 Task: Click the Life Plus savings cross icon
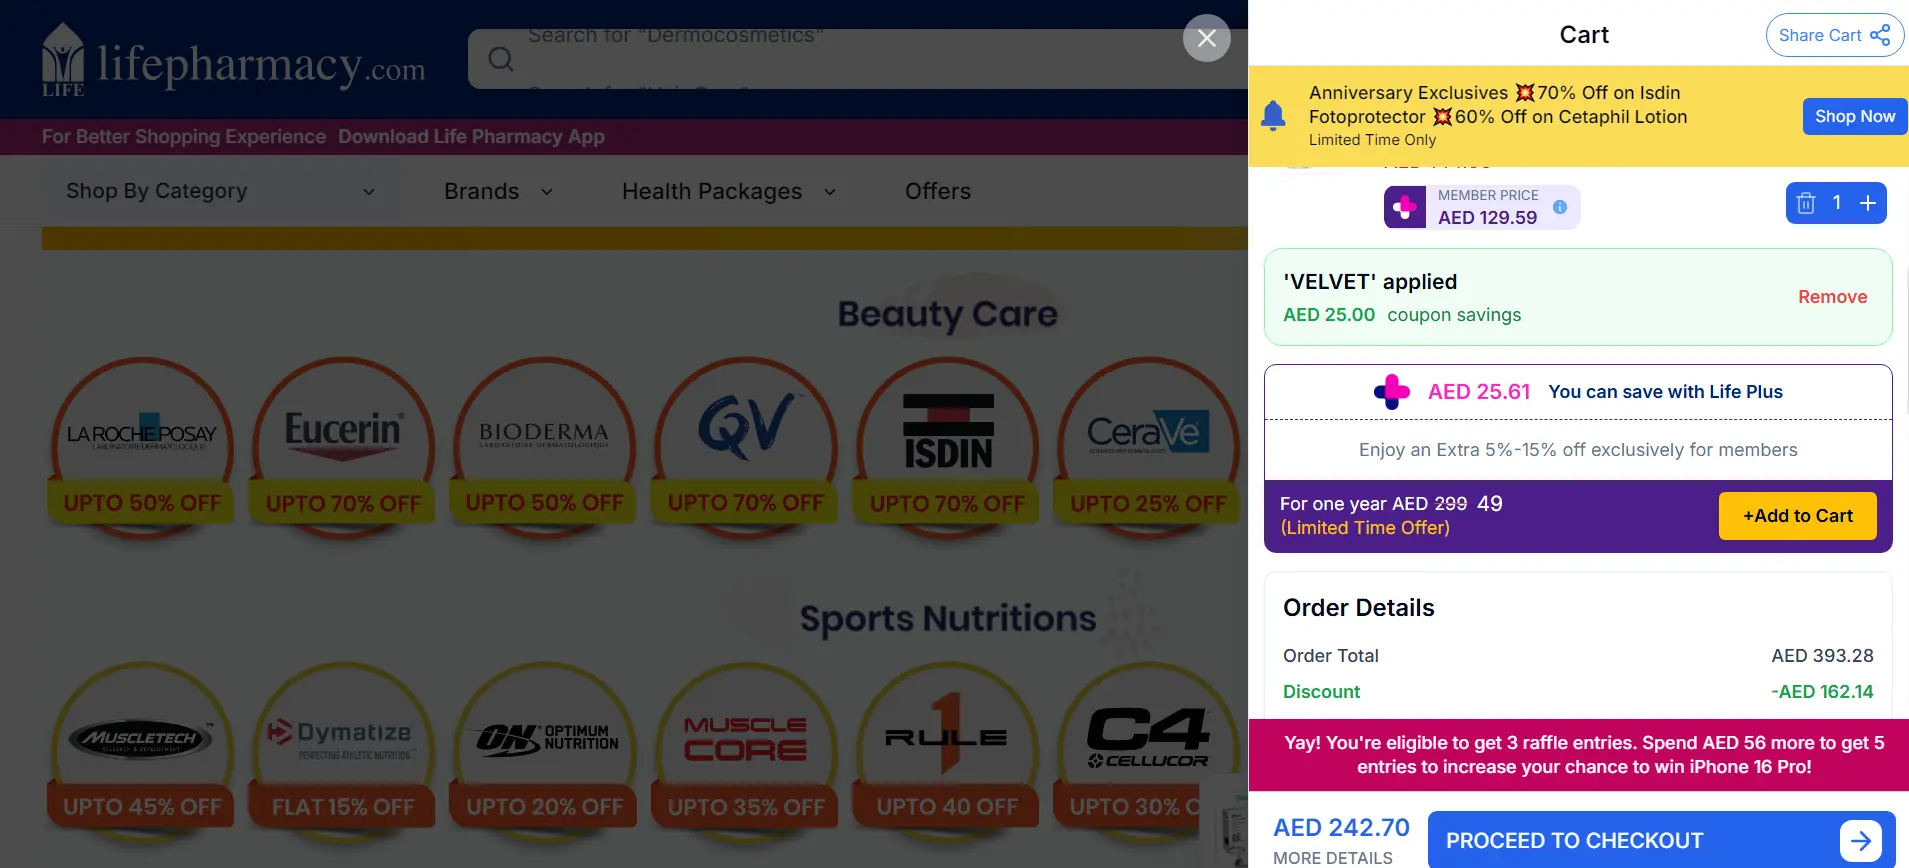pos(1392,392)
